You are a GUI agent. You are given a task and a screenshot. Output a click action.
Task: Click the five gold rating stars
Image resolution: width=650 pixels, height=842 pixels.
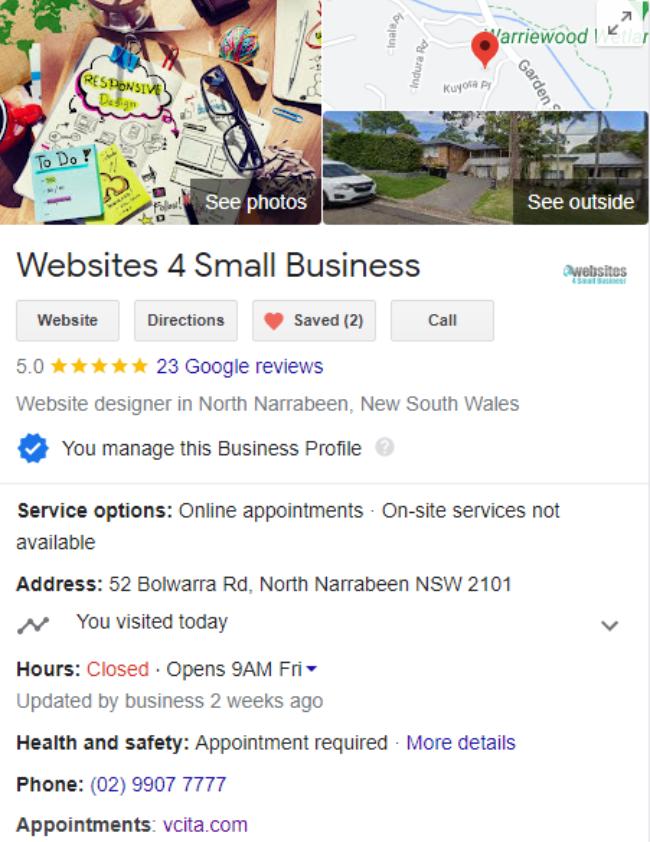[99, 366]
